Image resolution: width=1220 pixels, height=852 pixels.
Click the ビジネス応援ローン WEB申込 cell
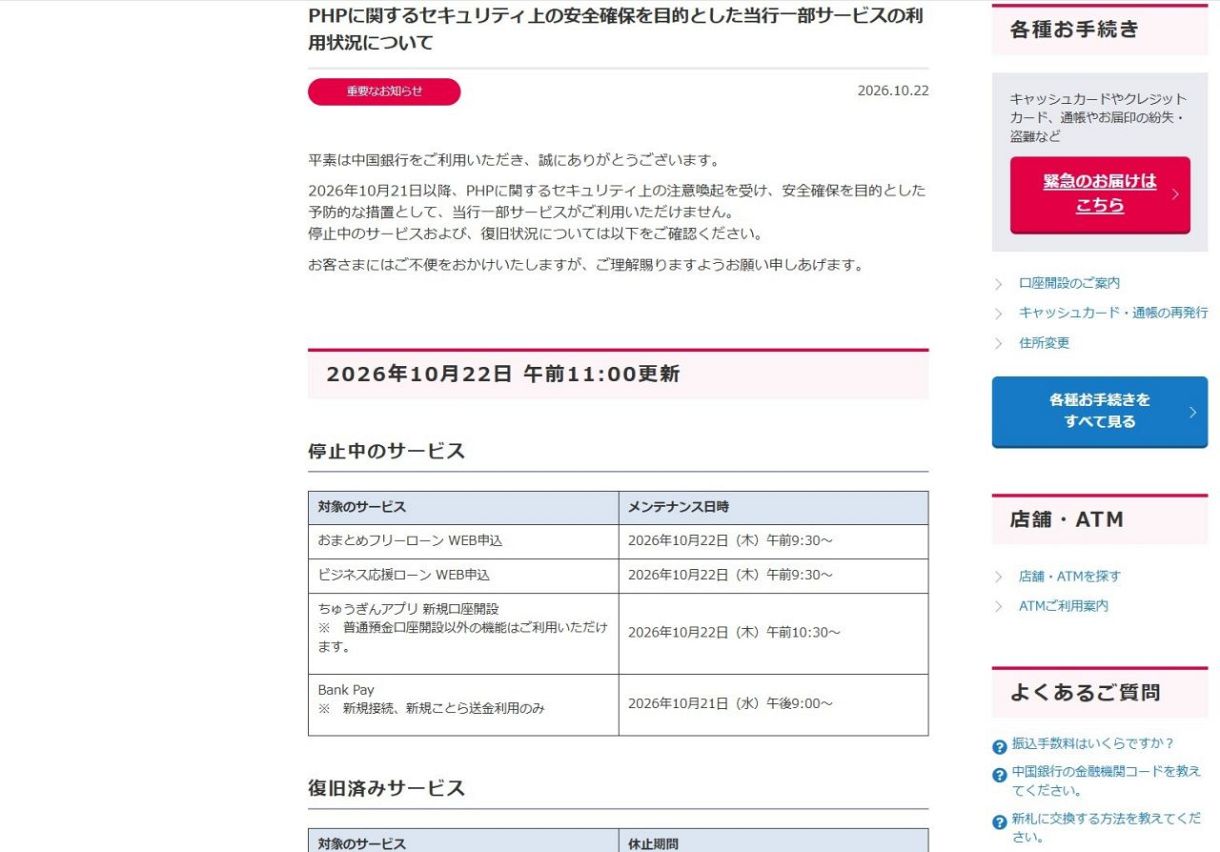tap(463, 575)
